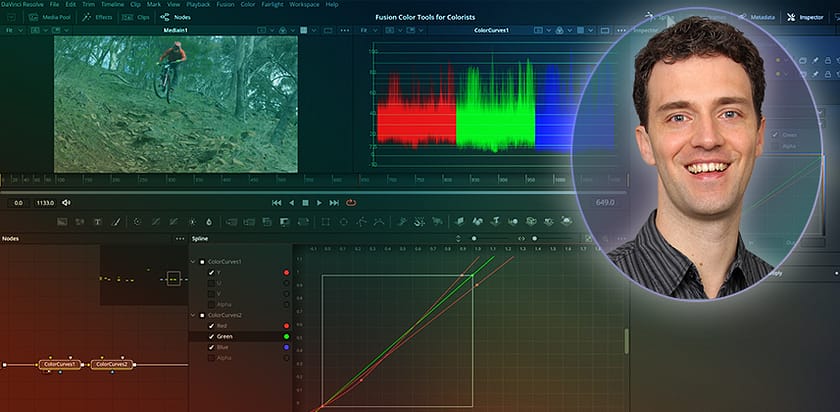
Task: Open the Workspace menu
Action: point(304,4)
